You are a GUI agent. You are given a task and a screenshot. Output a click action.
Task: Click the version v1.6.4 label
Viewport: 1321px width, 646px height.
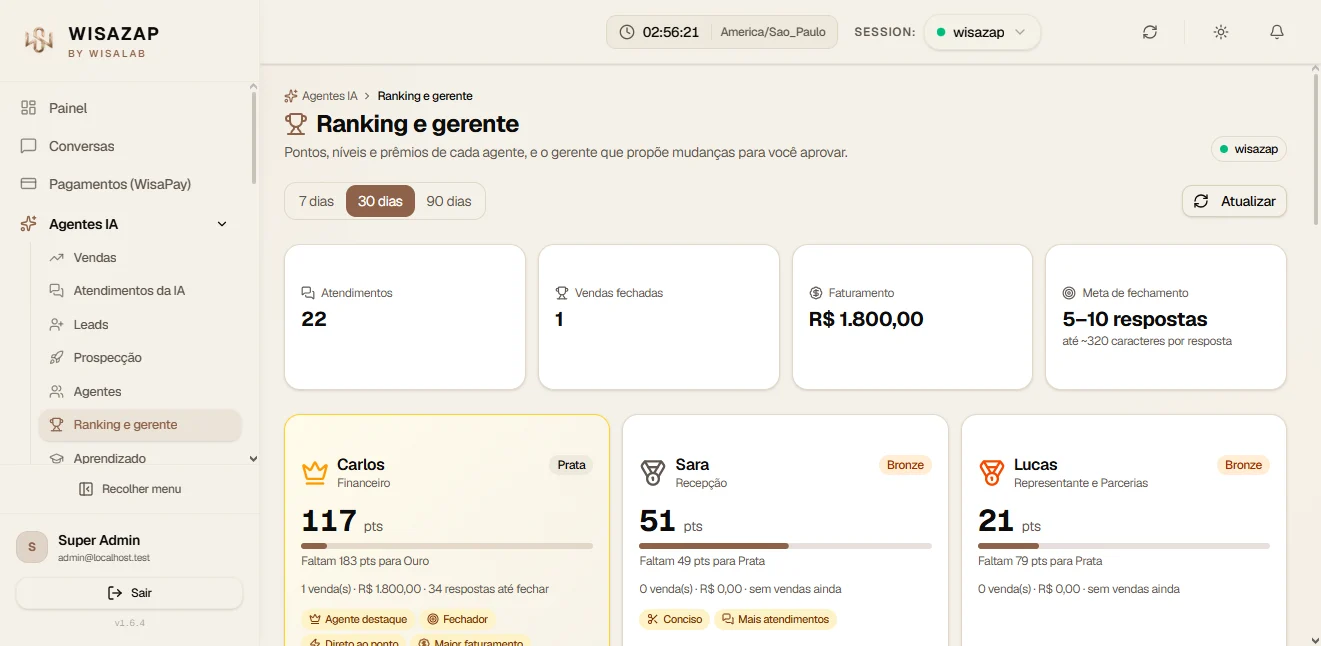(129, 623)
